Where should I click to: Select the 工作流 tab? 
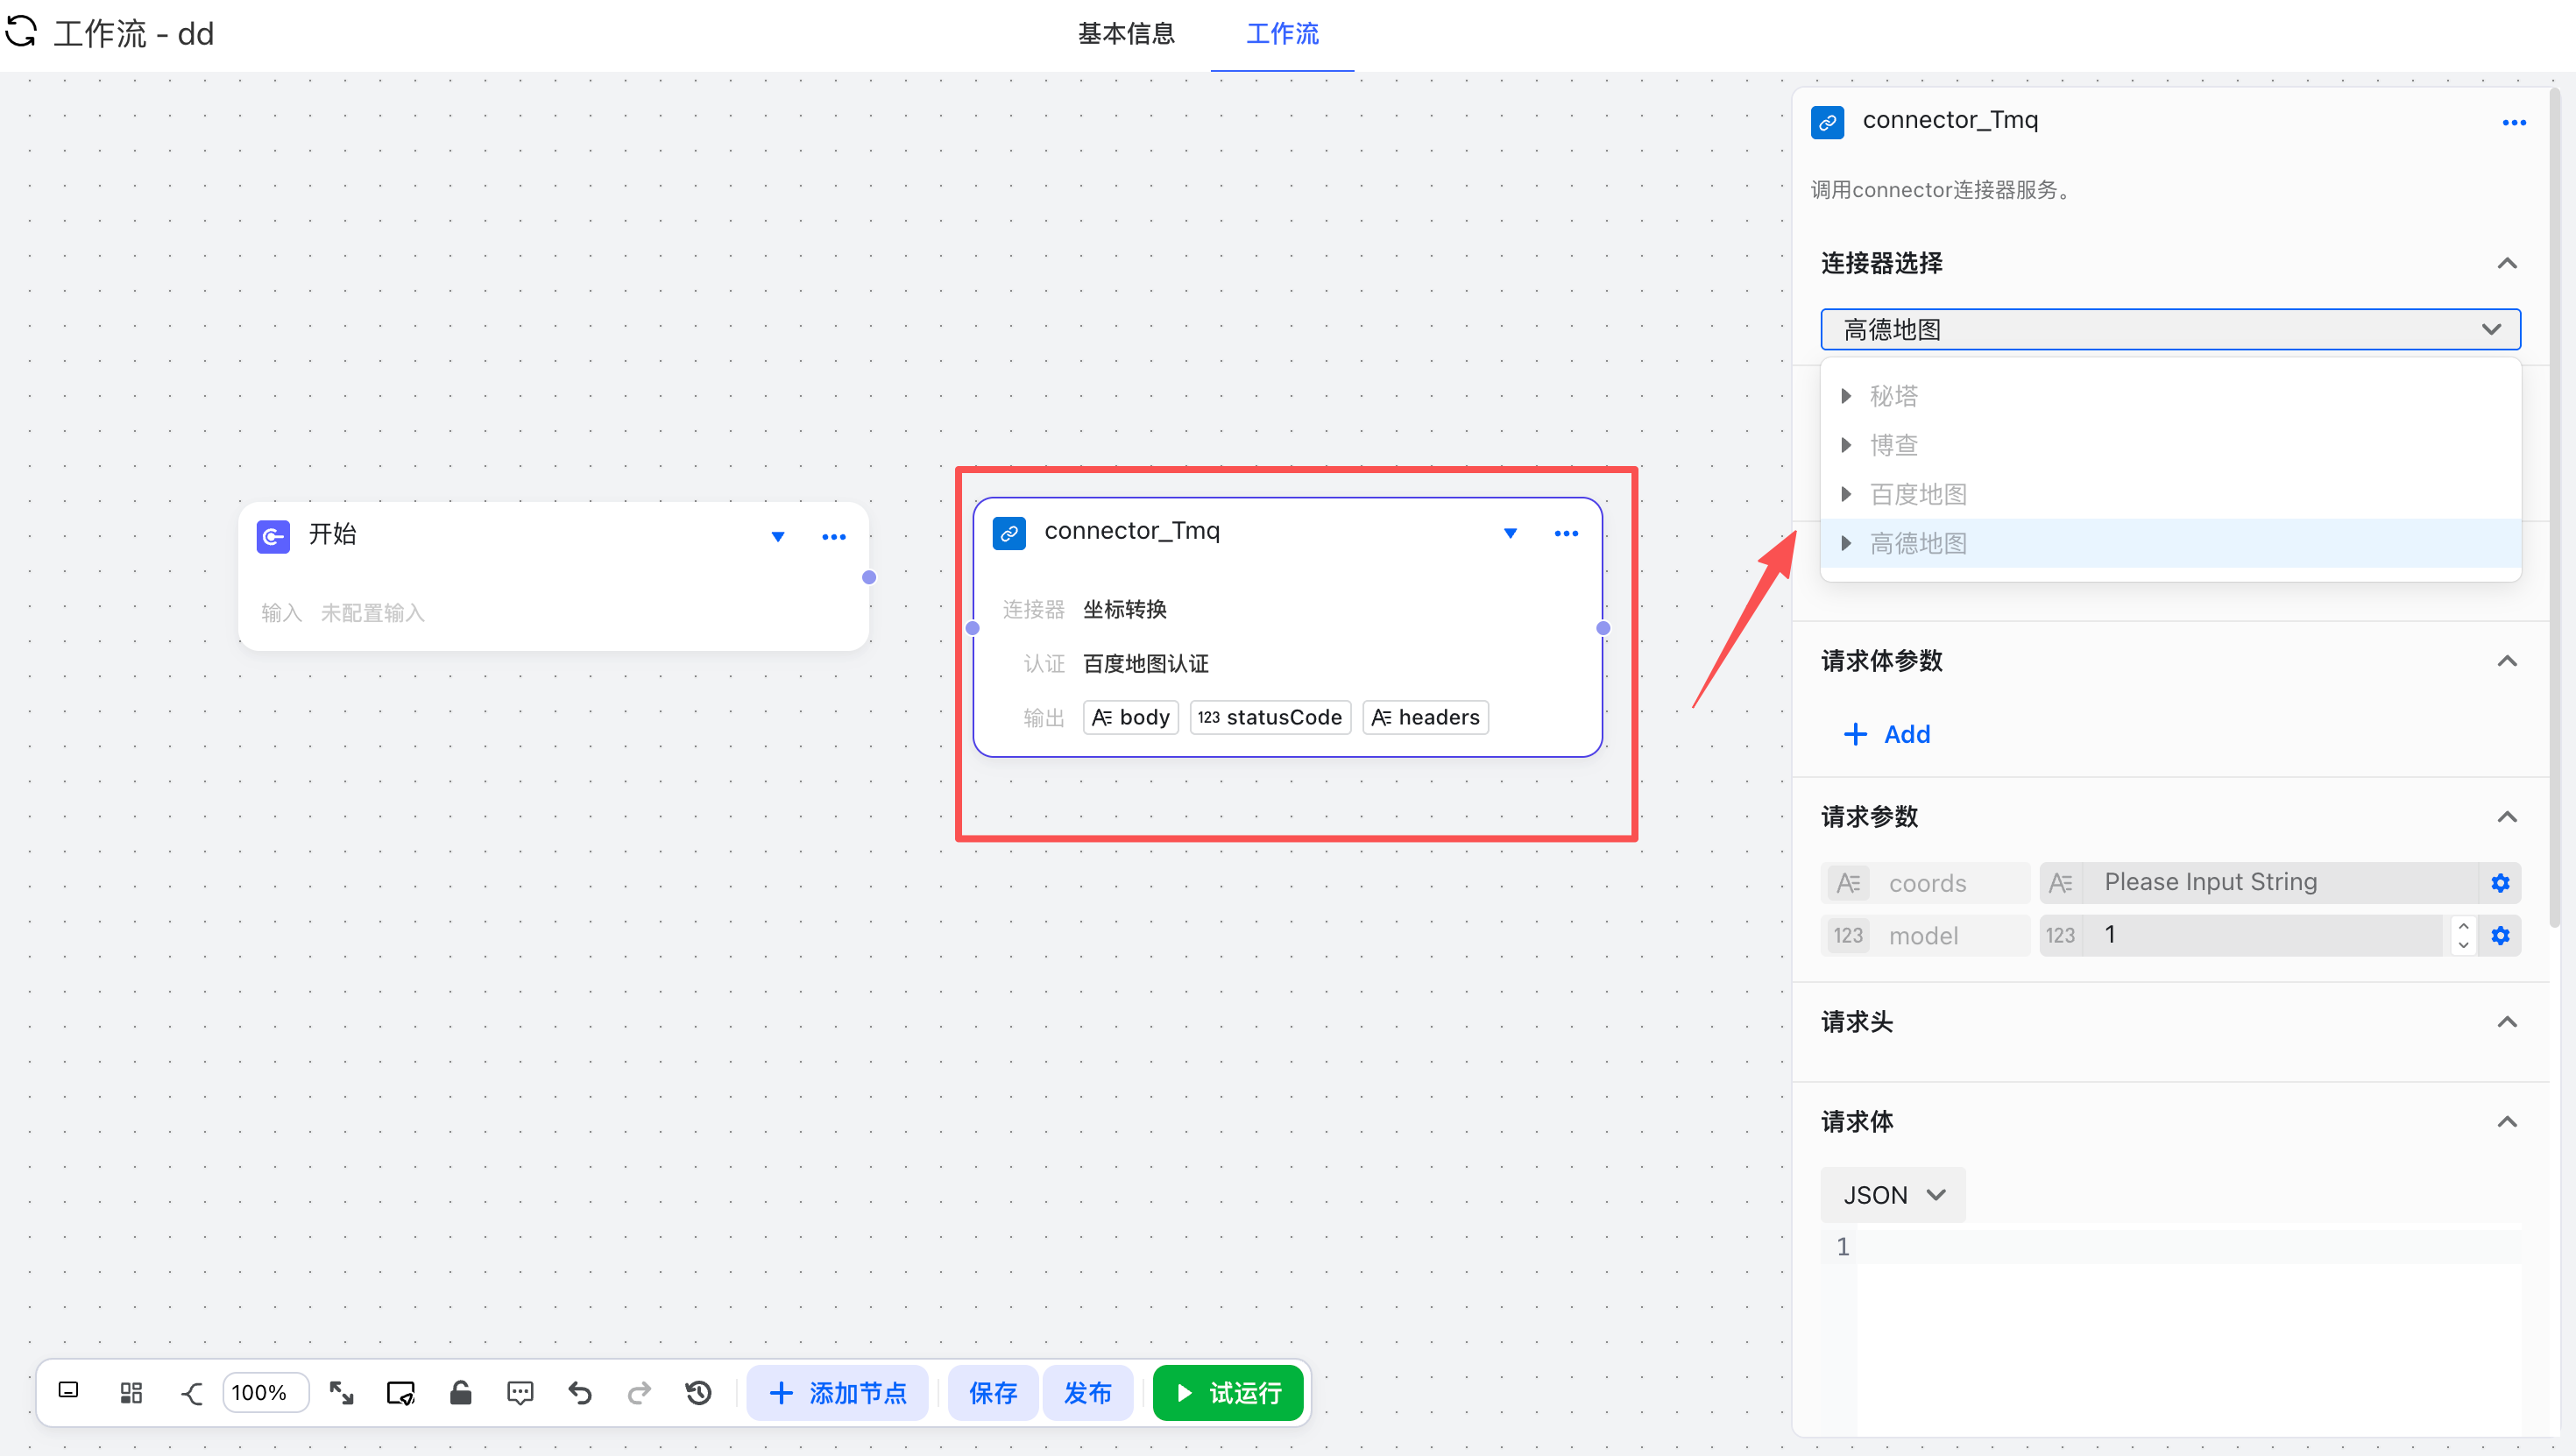(1282, 34)
